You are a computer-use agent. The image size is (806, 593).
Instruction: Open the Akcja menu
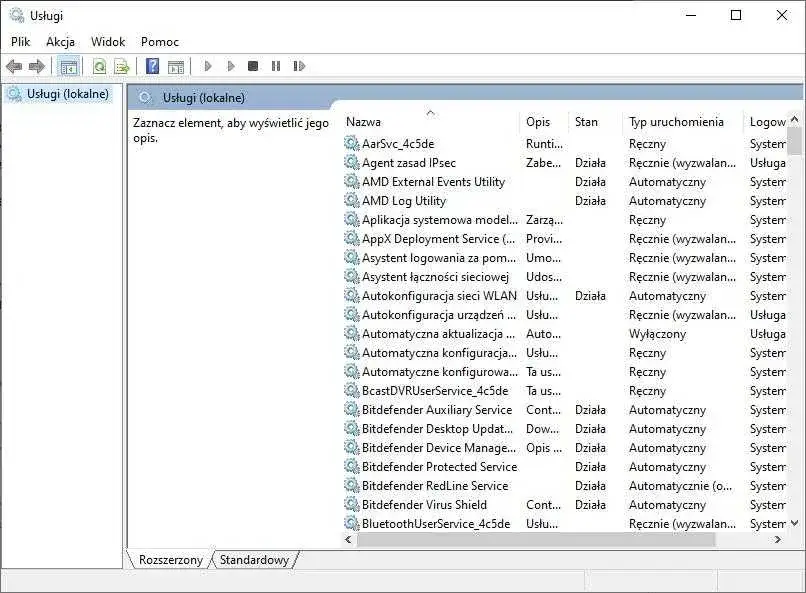(x=61, y=42)
